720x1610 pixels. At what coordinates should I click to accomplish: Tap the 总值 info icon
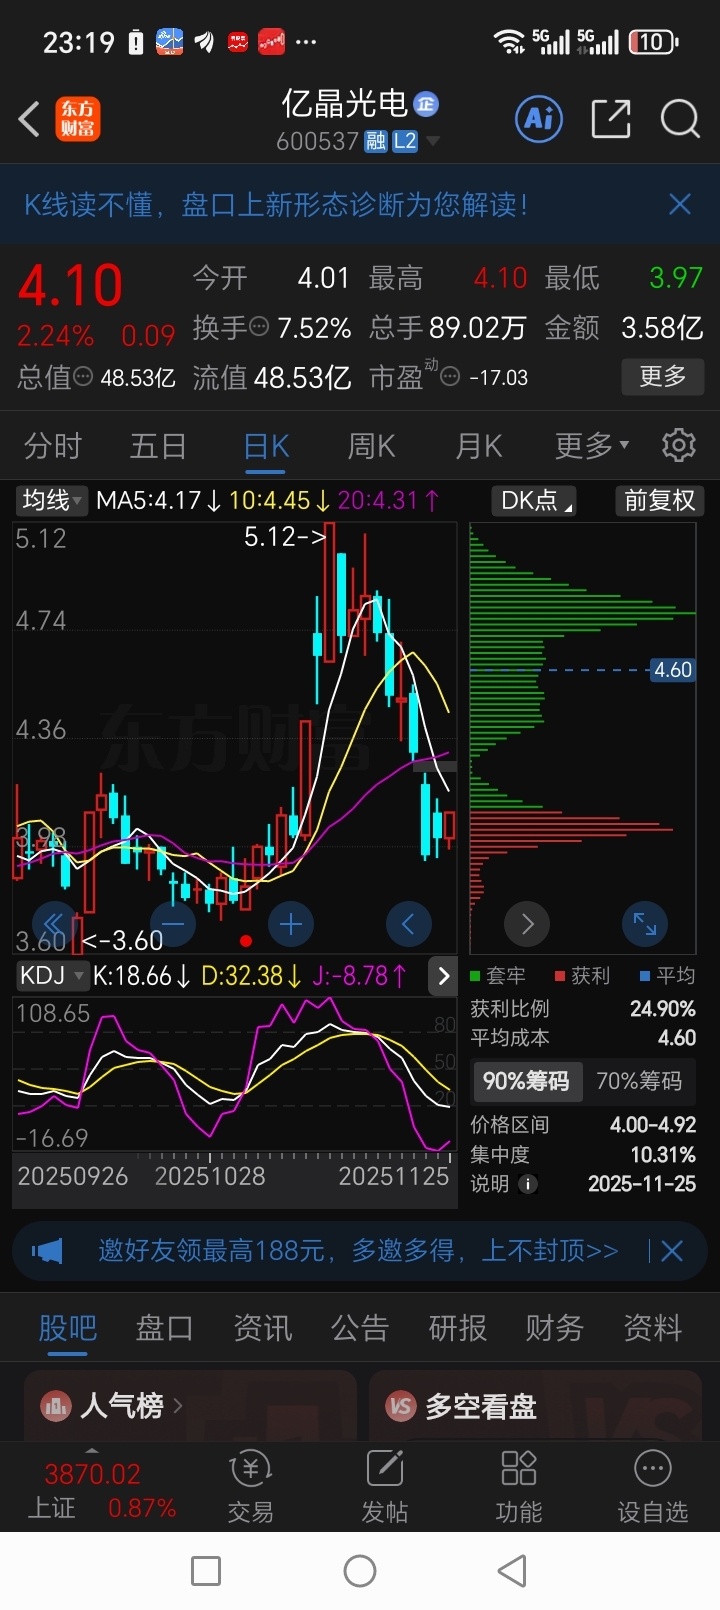[83, 377]
